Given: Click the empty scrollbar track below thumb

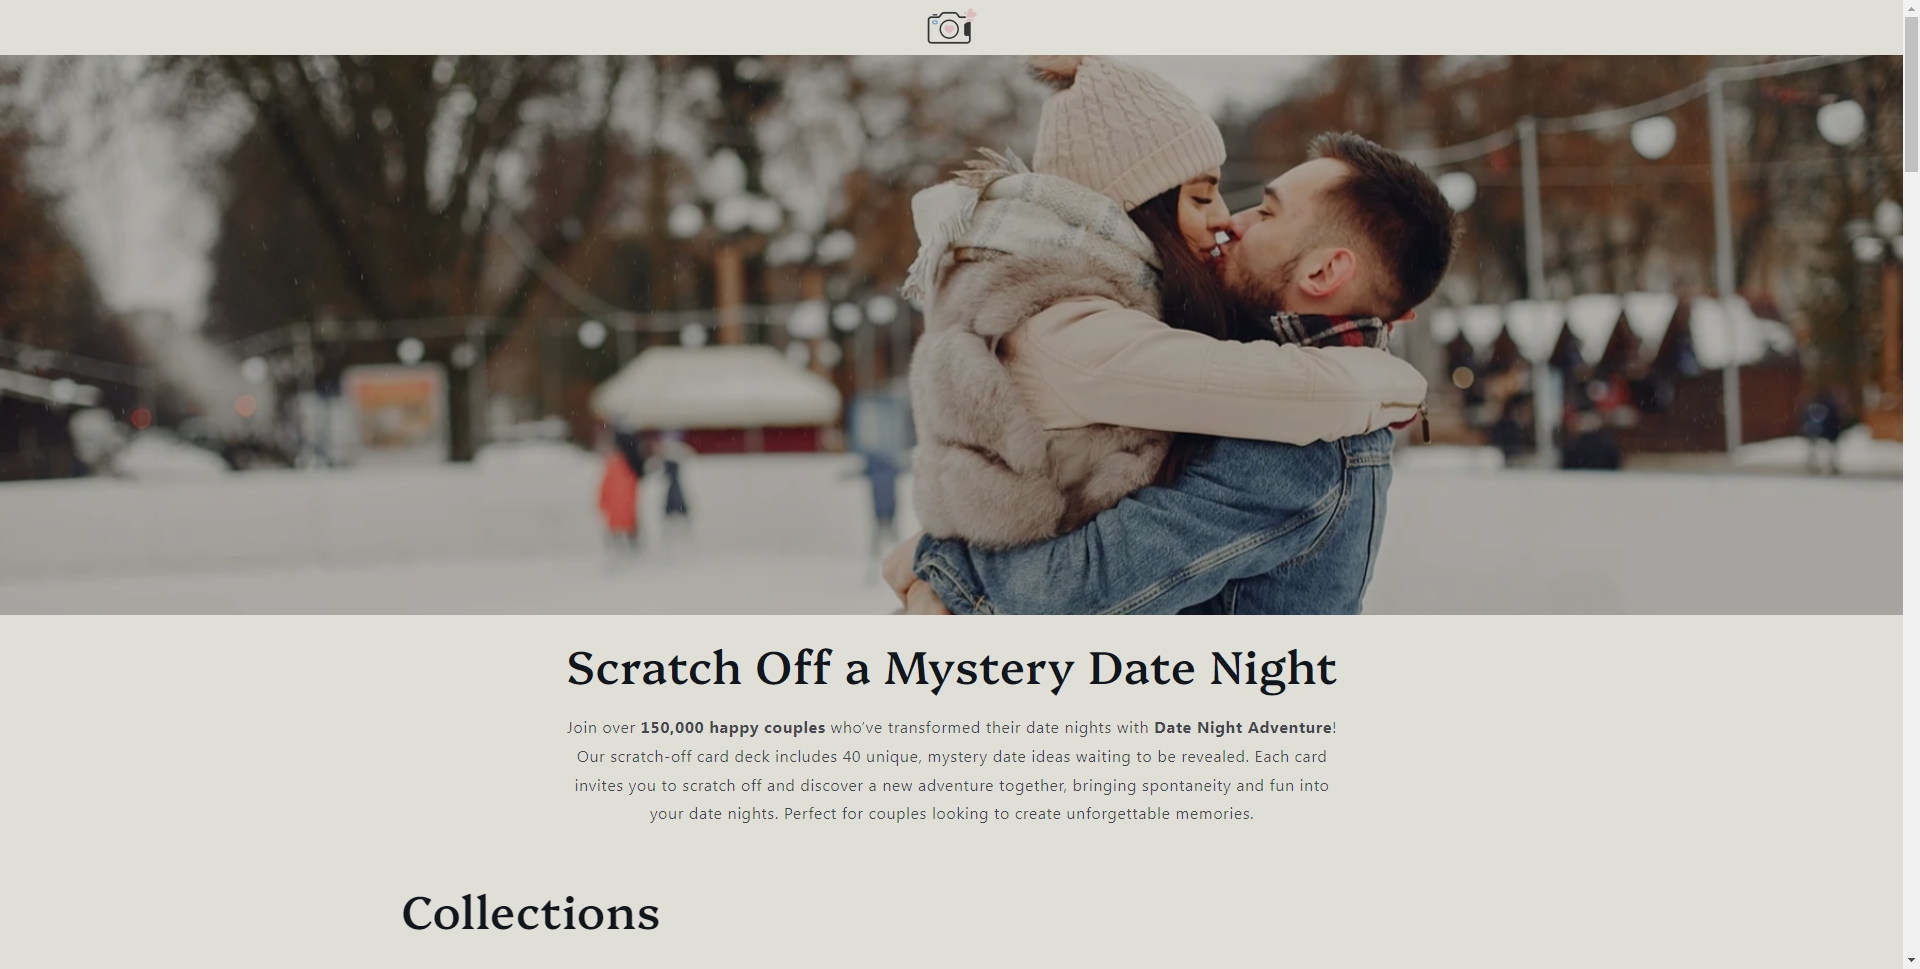Looking at the screenshot, I should point(1911,560).
